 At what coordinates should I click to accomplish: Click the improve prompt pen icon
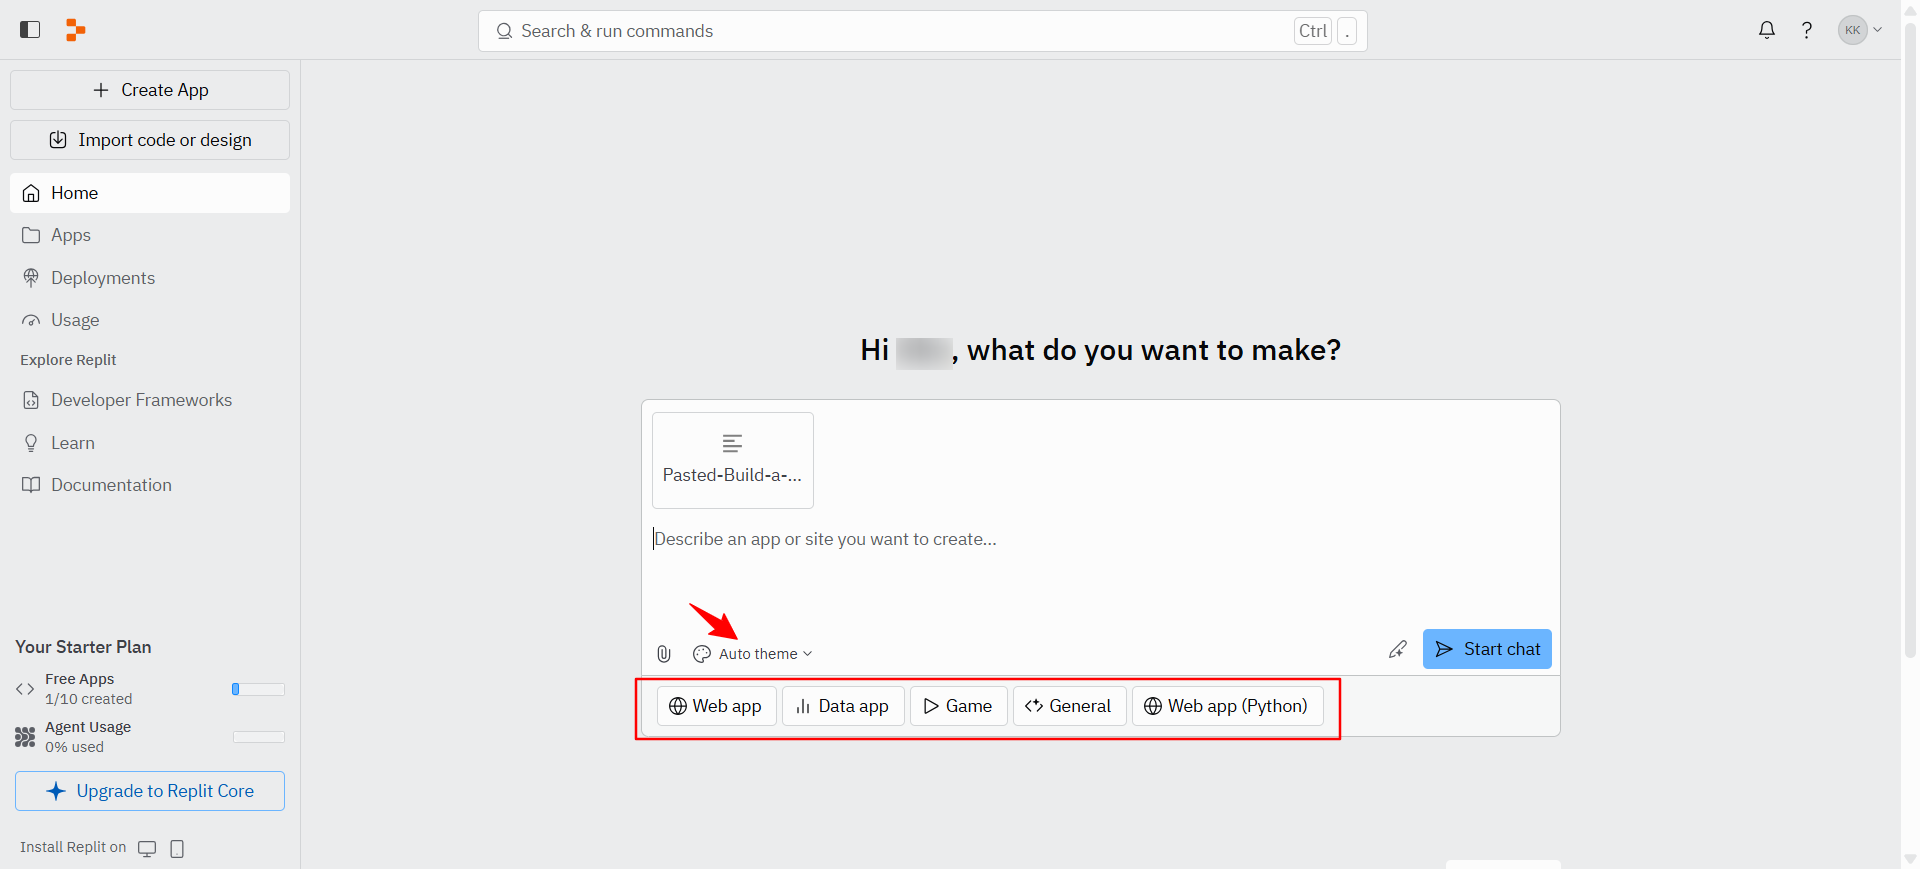pyautogui.click(x=1398, y=650)
